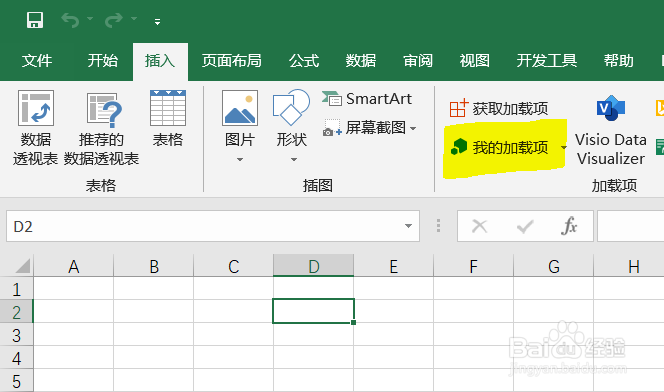Click inside the formula bar input
664x392 pixels.
[631, 226]
